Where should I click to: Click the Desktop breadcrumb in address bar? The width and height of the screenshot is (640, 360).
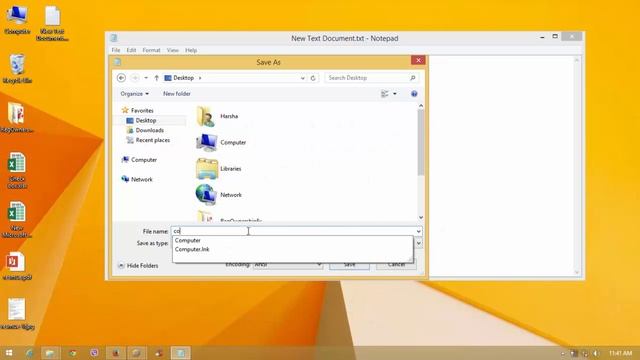pyautogui.click(x=183, y=78)
